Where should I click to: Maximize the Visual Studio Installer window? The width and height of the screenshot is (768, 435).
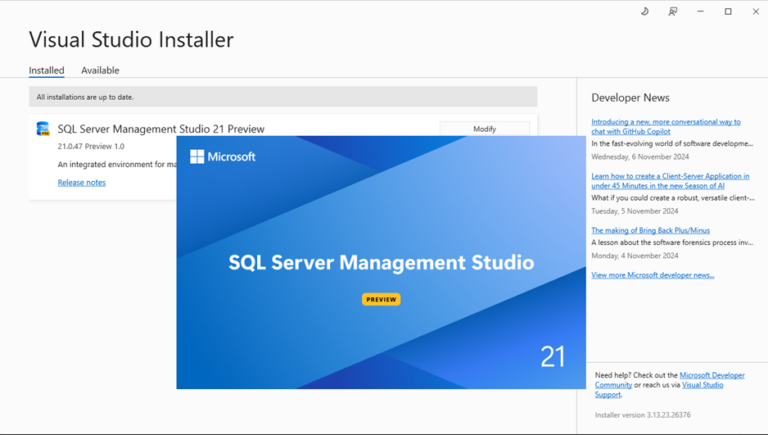[x=728, y=12]
